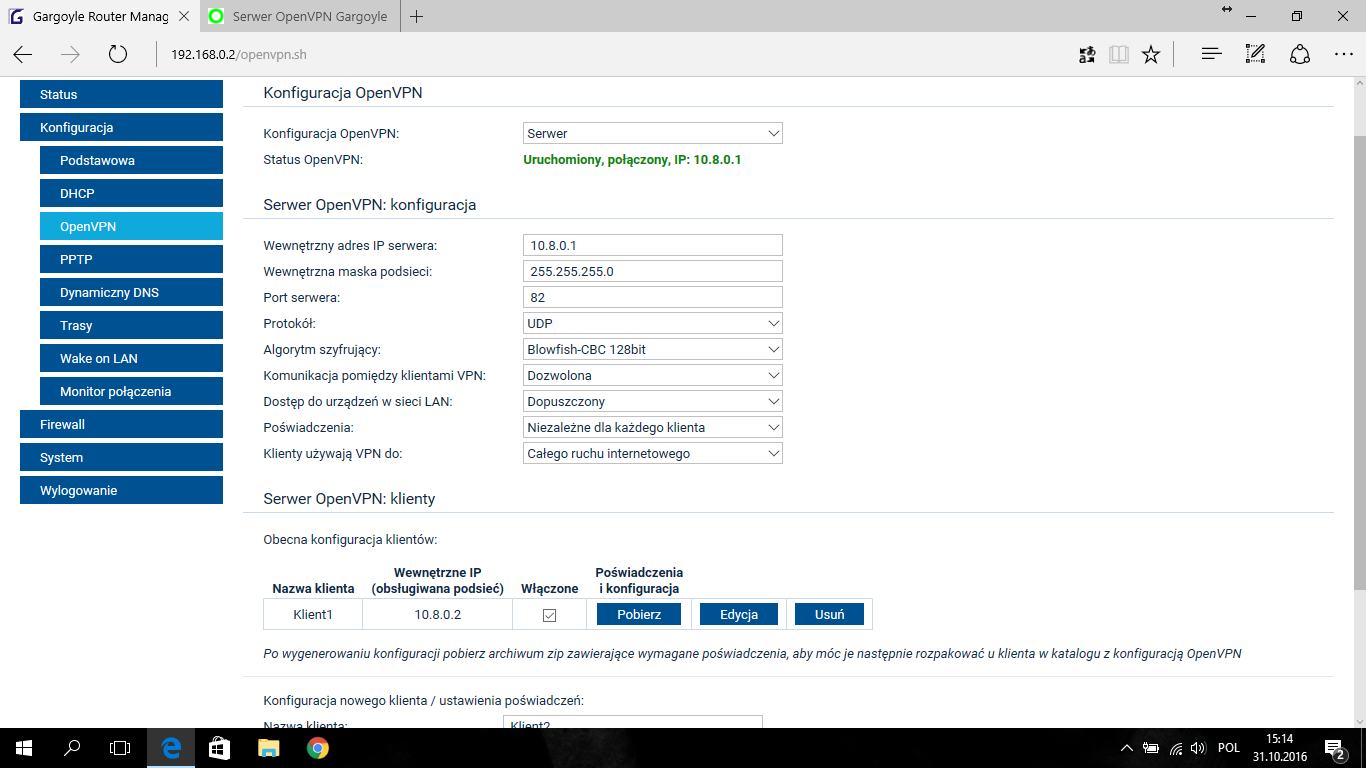Switch to Serwer OpenVPN Gargoyle tab
Image resolution: width=1366 pixels, height=768 pixels.
tap(298, 16)
